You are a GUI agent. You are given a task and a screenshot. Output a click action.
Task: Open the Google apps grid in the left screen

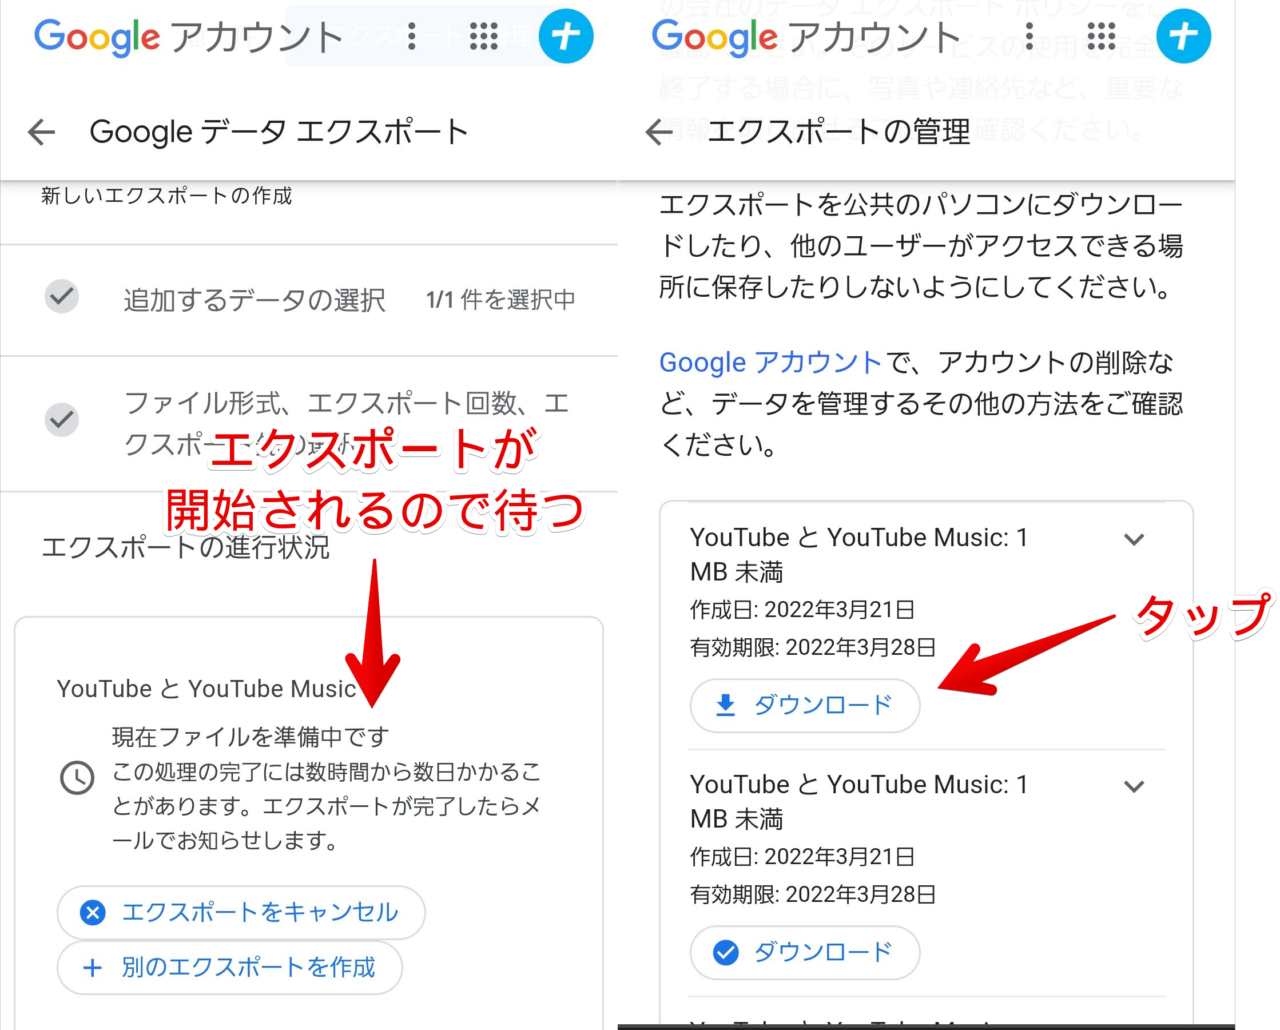(x=484, y=37)
